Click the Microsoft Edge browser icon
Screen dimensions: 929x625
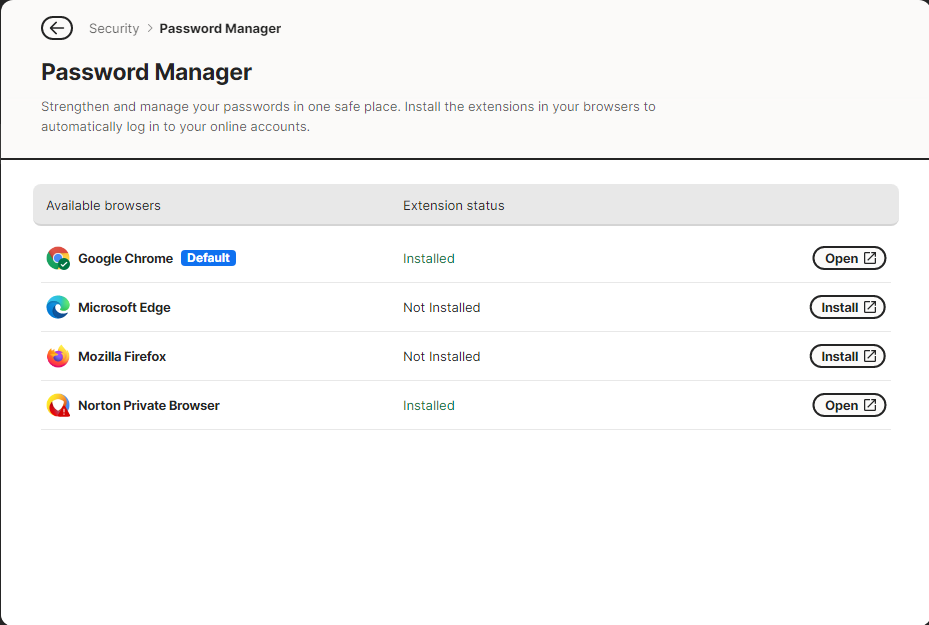tap(58, 307)
